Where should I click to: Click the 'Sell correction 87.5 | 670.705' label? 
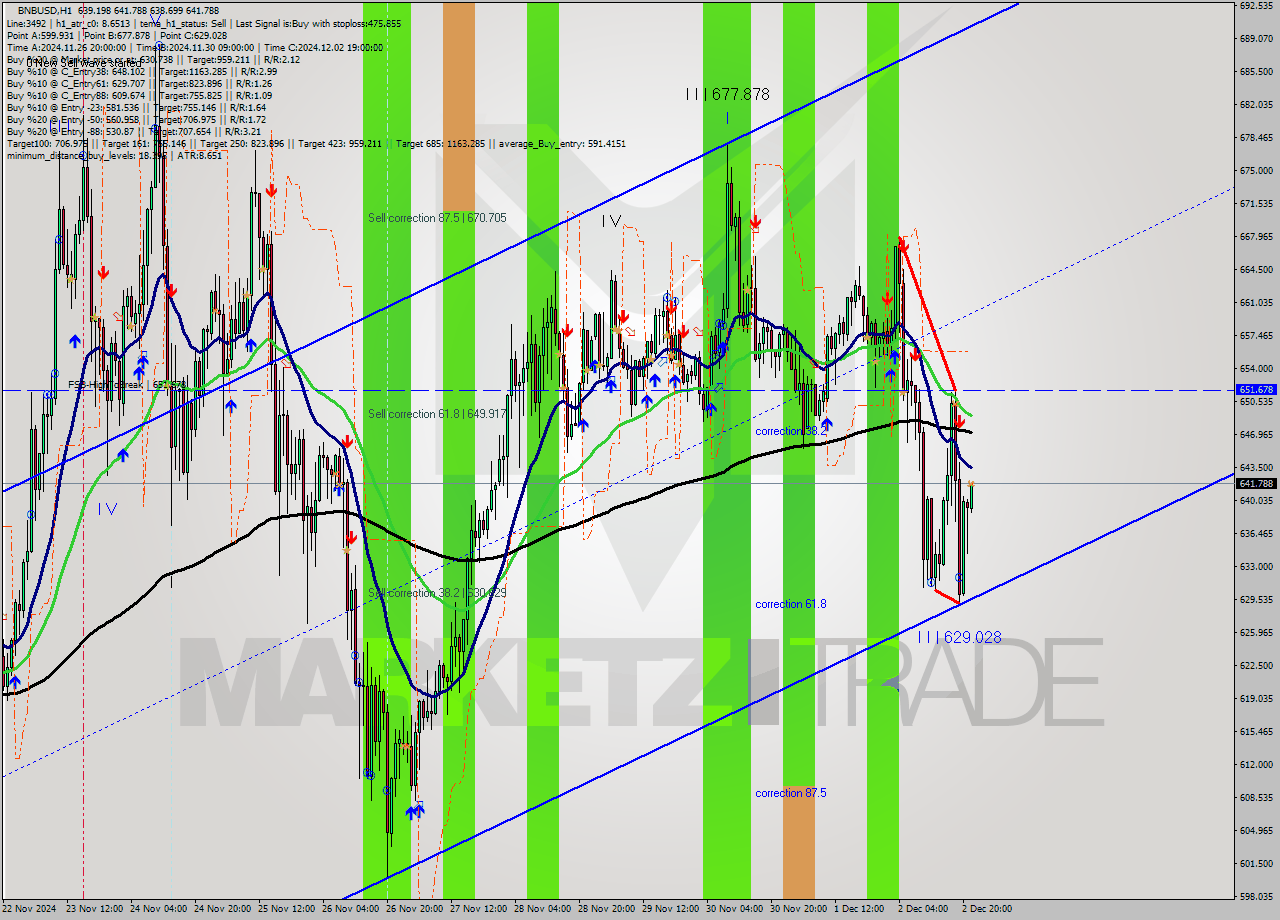tap(437, 218)
